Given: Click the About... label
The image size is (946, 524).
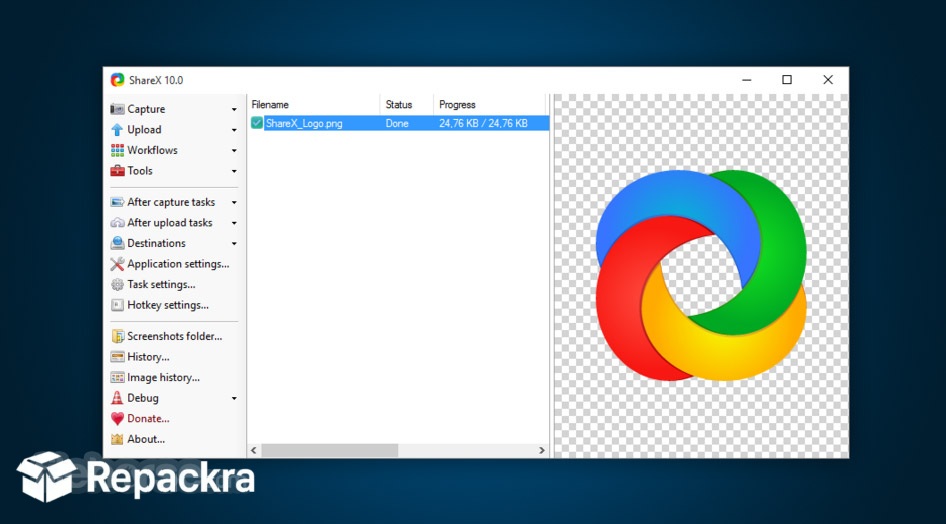Looking at the screenshot, I should 146,439.
